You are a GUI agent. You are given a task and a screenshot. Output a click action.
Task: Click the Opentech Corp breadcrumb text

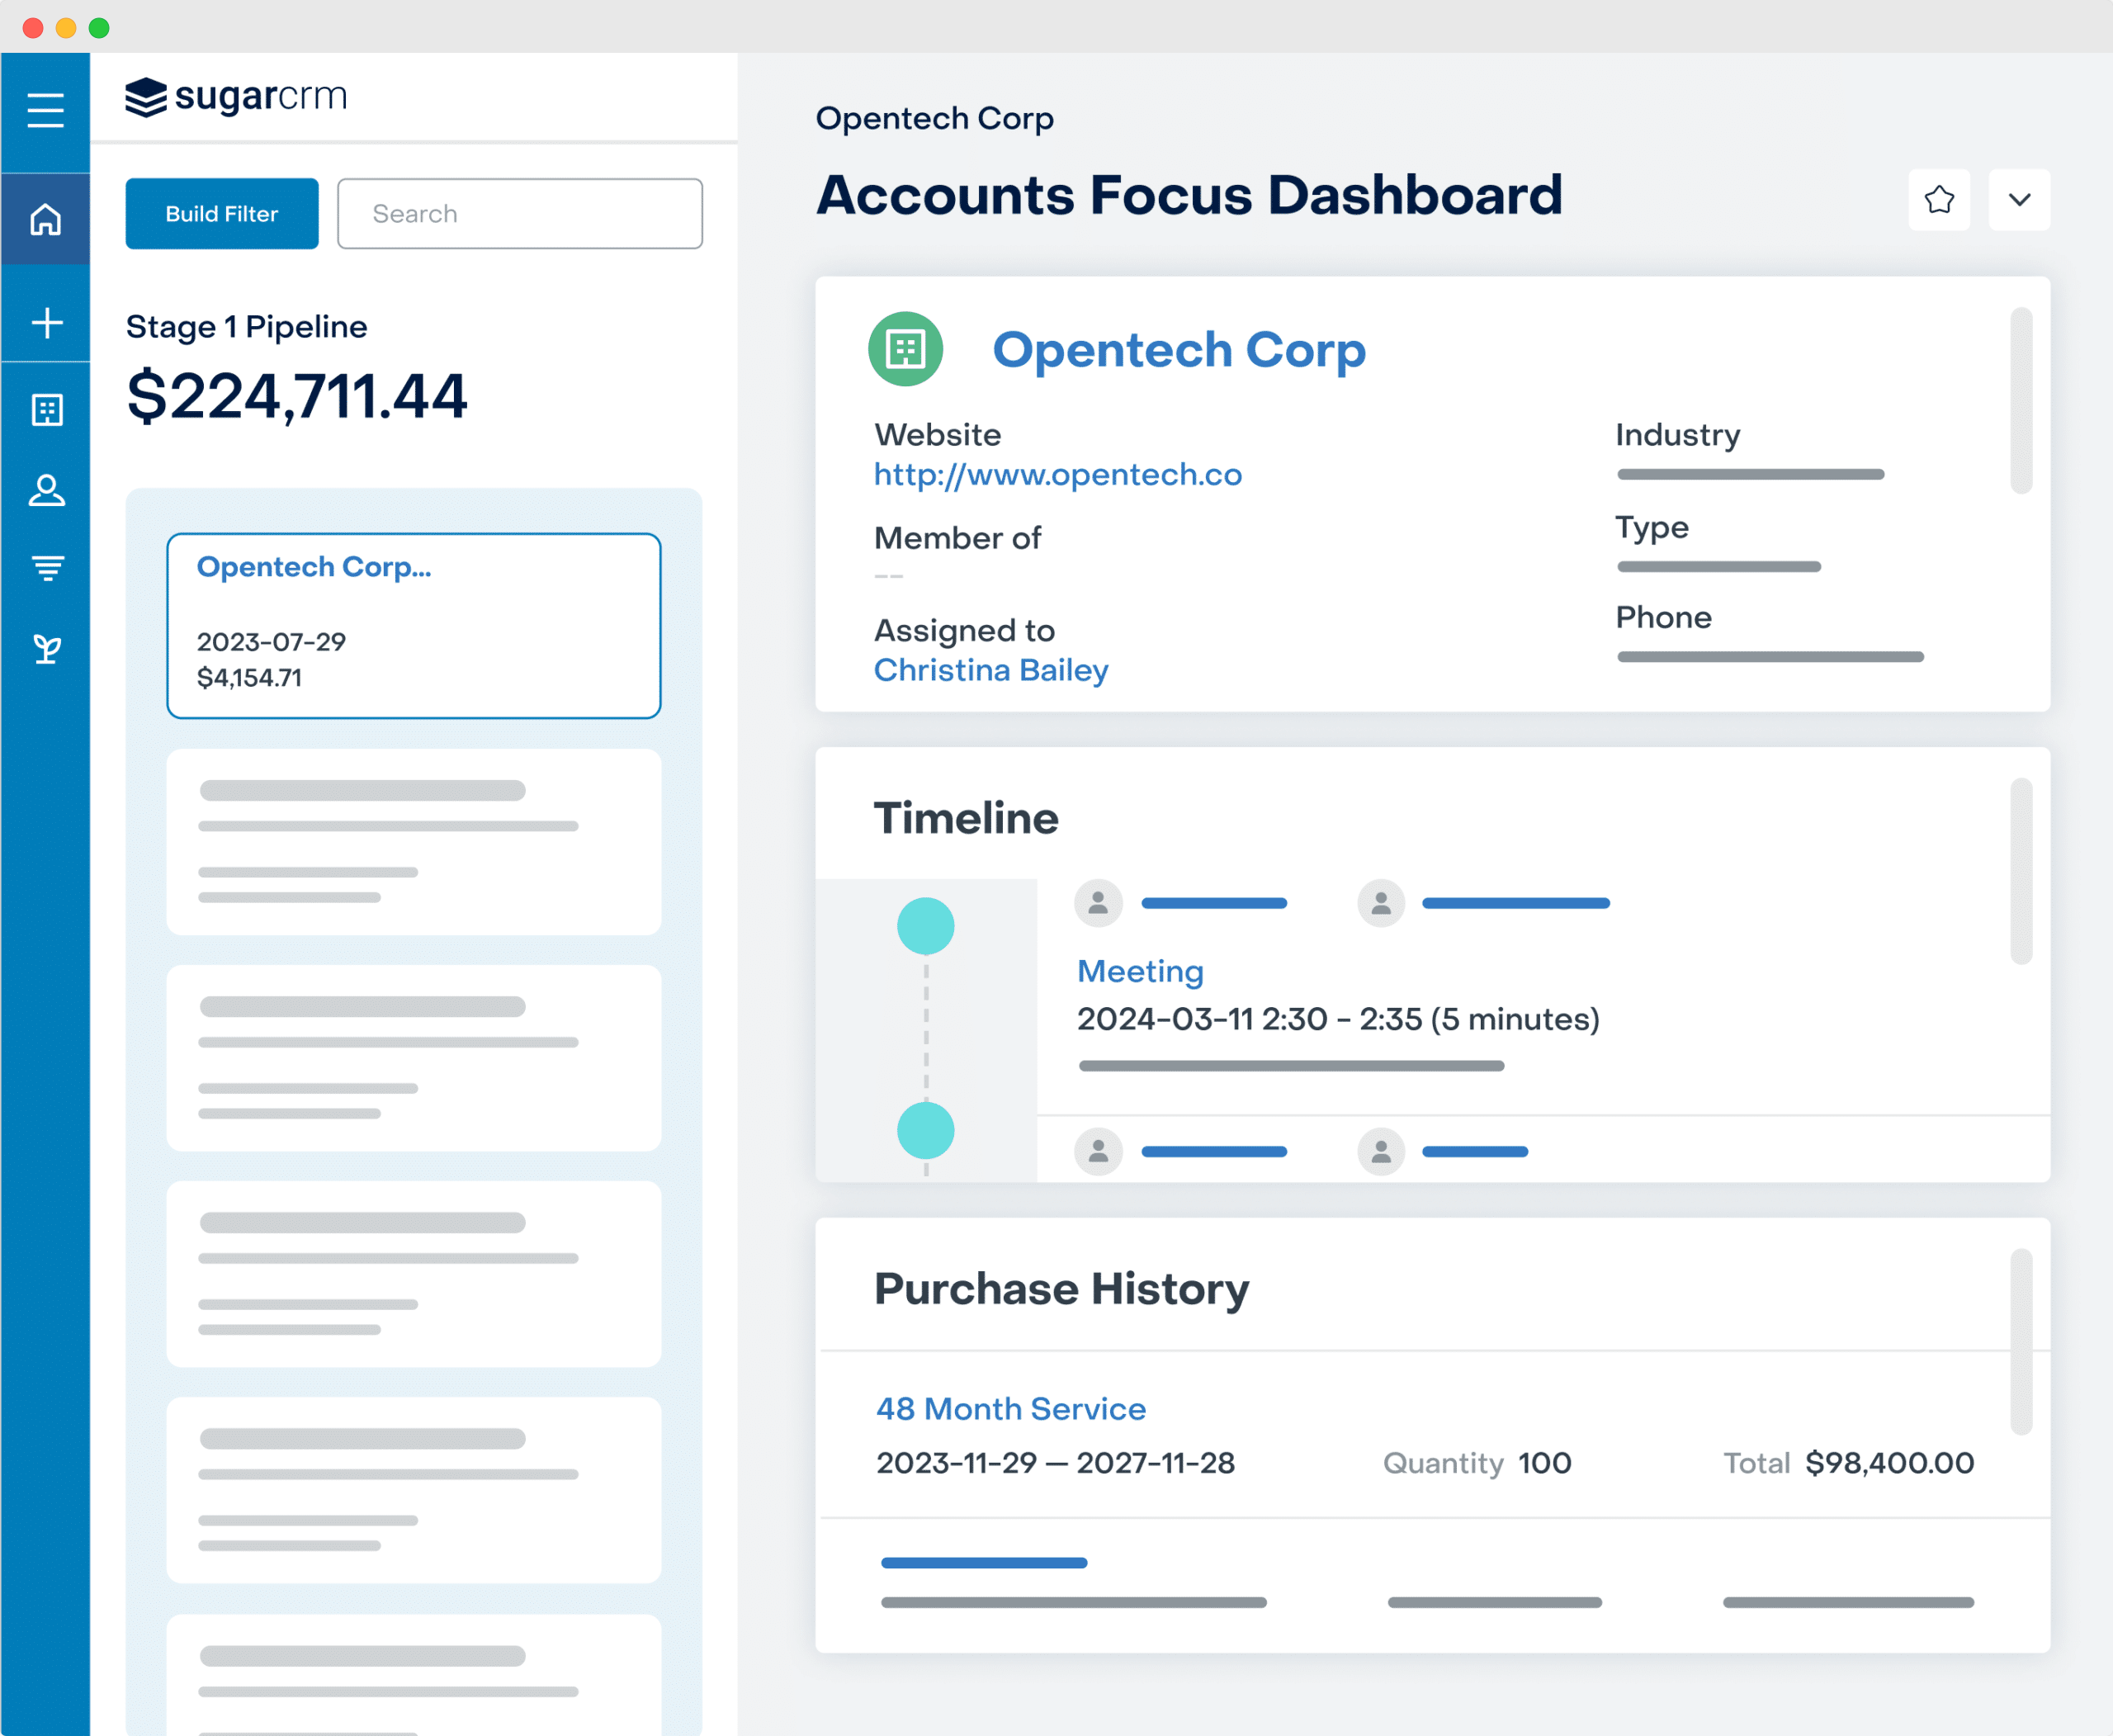point(935,118)
